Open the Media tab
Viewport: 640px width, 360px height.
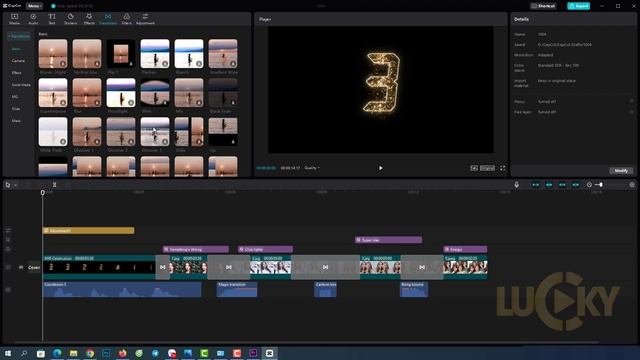(14, 19)
